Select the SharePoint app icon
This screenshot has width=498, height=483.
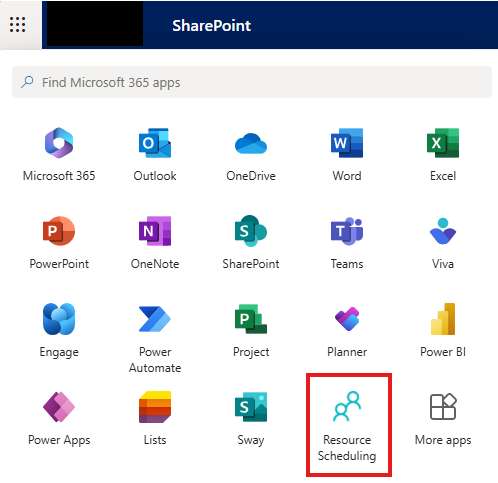click(251, 231)
